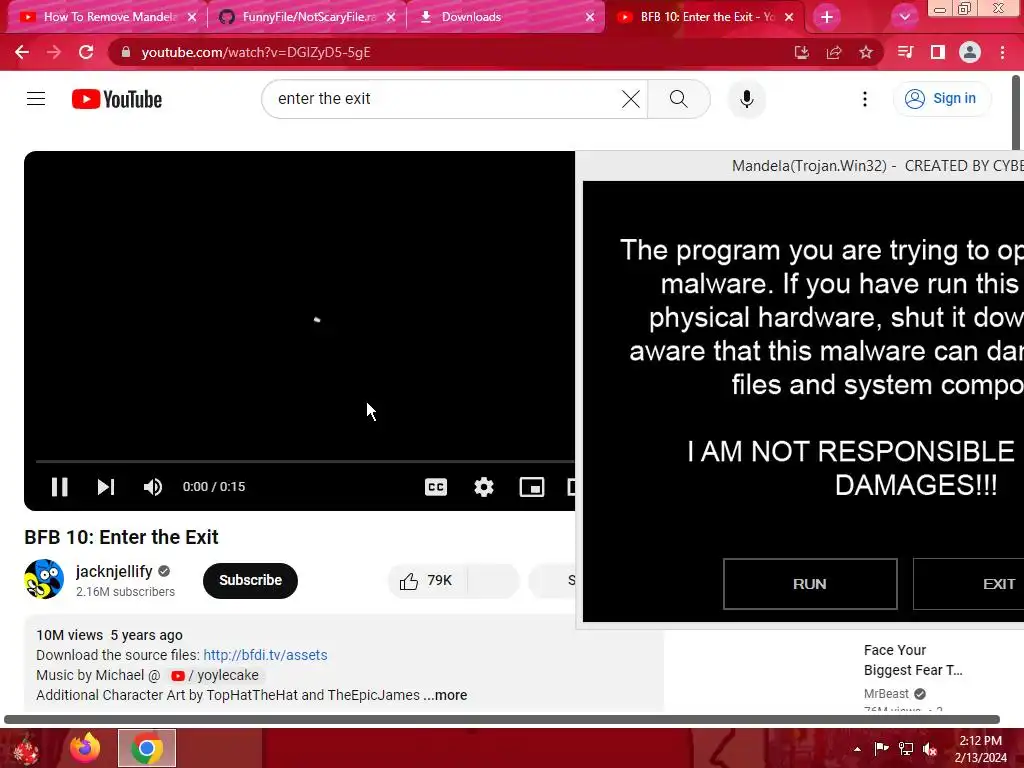This screenshot has height=768, width=1024.
Task: Open YouTube settings three-dot menu
Action: click(865, 99)
